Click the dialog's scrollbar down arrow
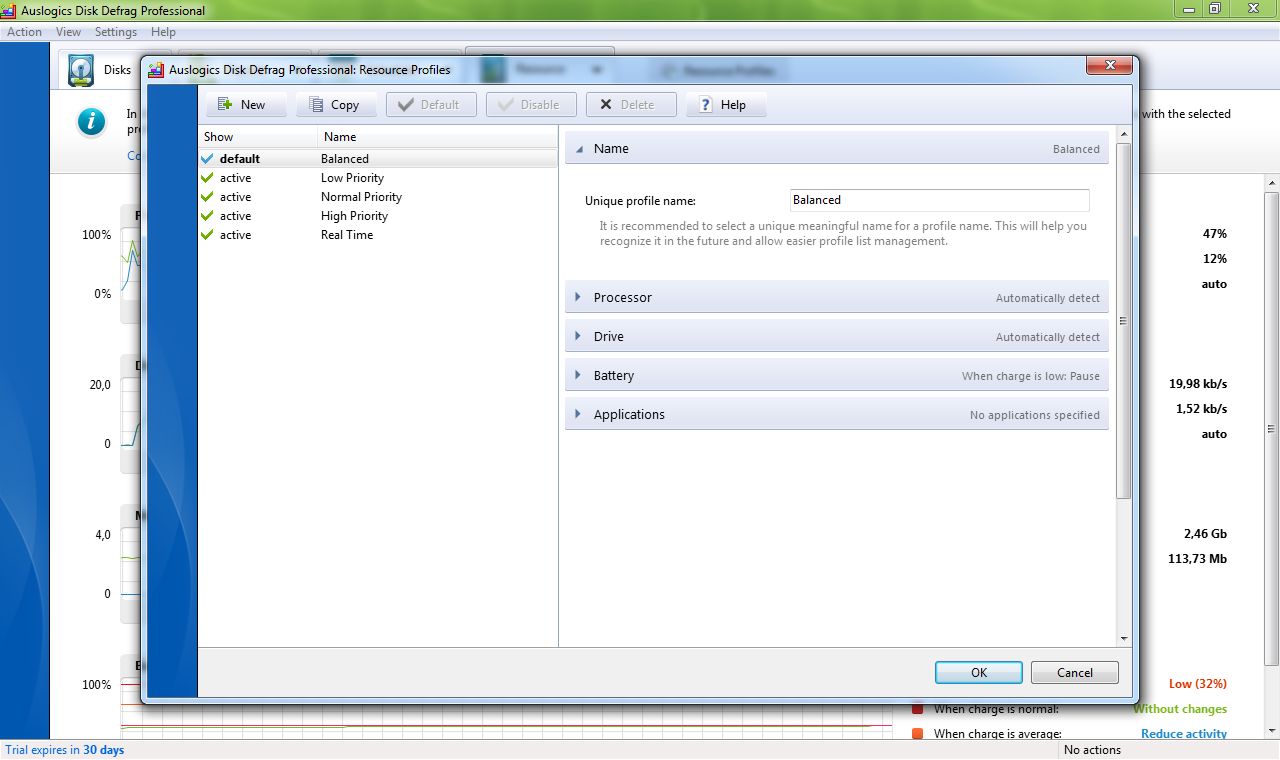The width and height of the screenshot is (1280, 760). (x=1123, y=638)
